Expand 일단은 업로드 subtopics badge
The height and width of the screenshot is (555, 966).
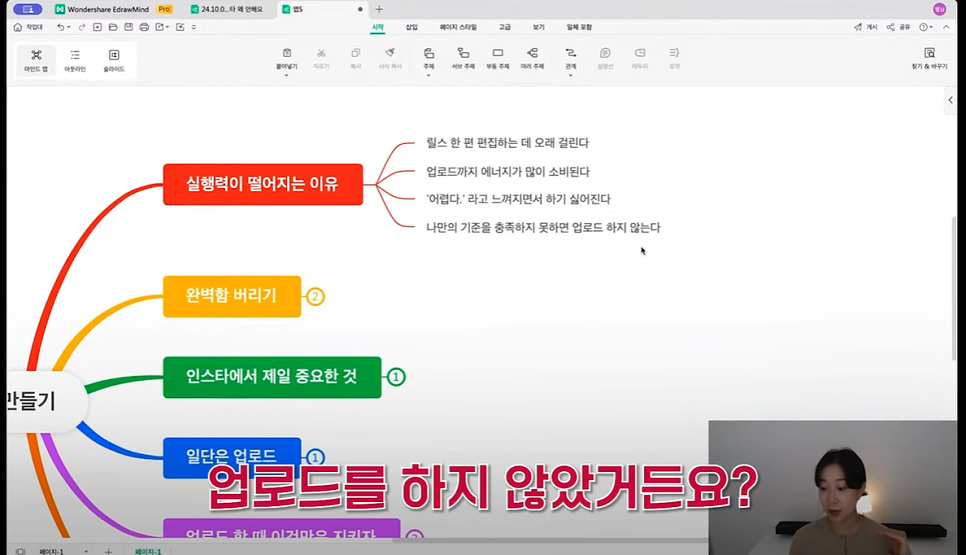tap(315, 458)
